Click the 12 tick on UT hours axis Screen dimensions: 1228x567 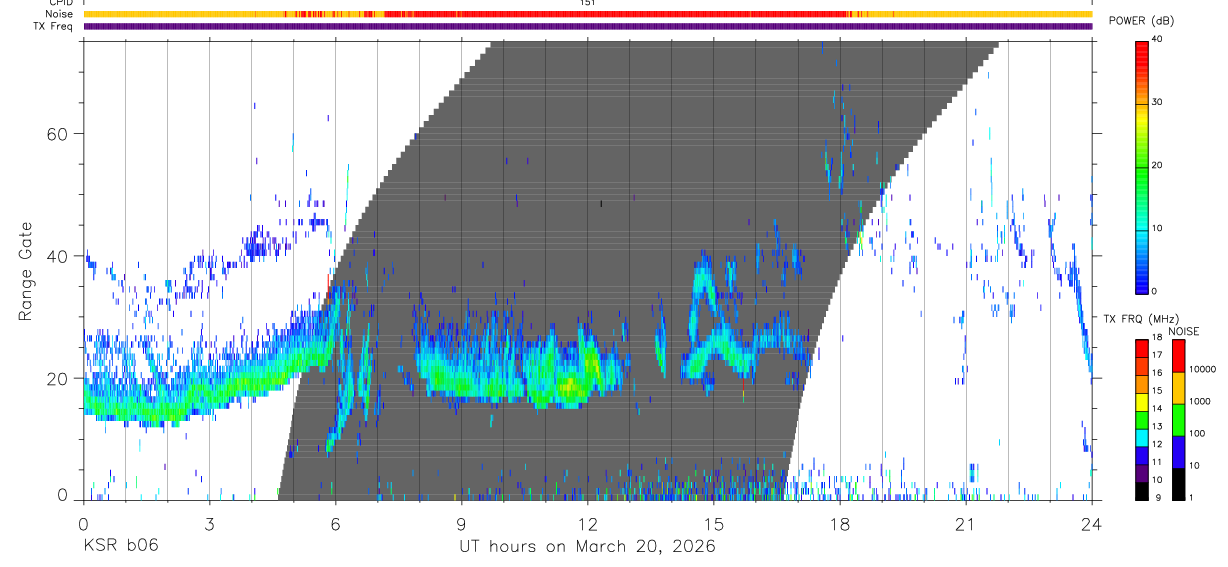click(588, 523)
